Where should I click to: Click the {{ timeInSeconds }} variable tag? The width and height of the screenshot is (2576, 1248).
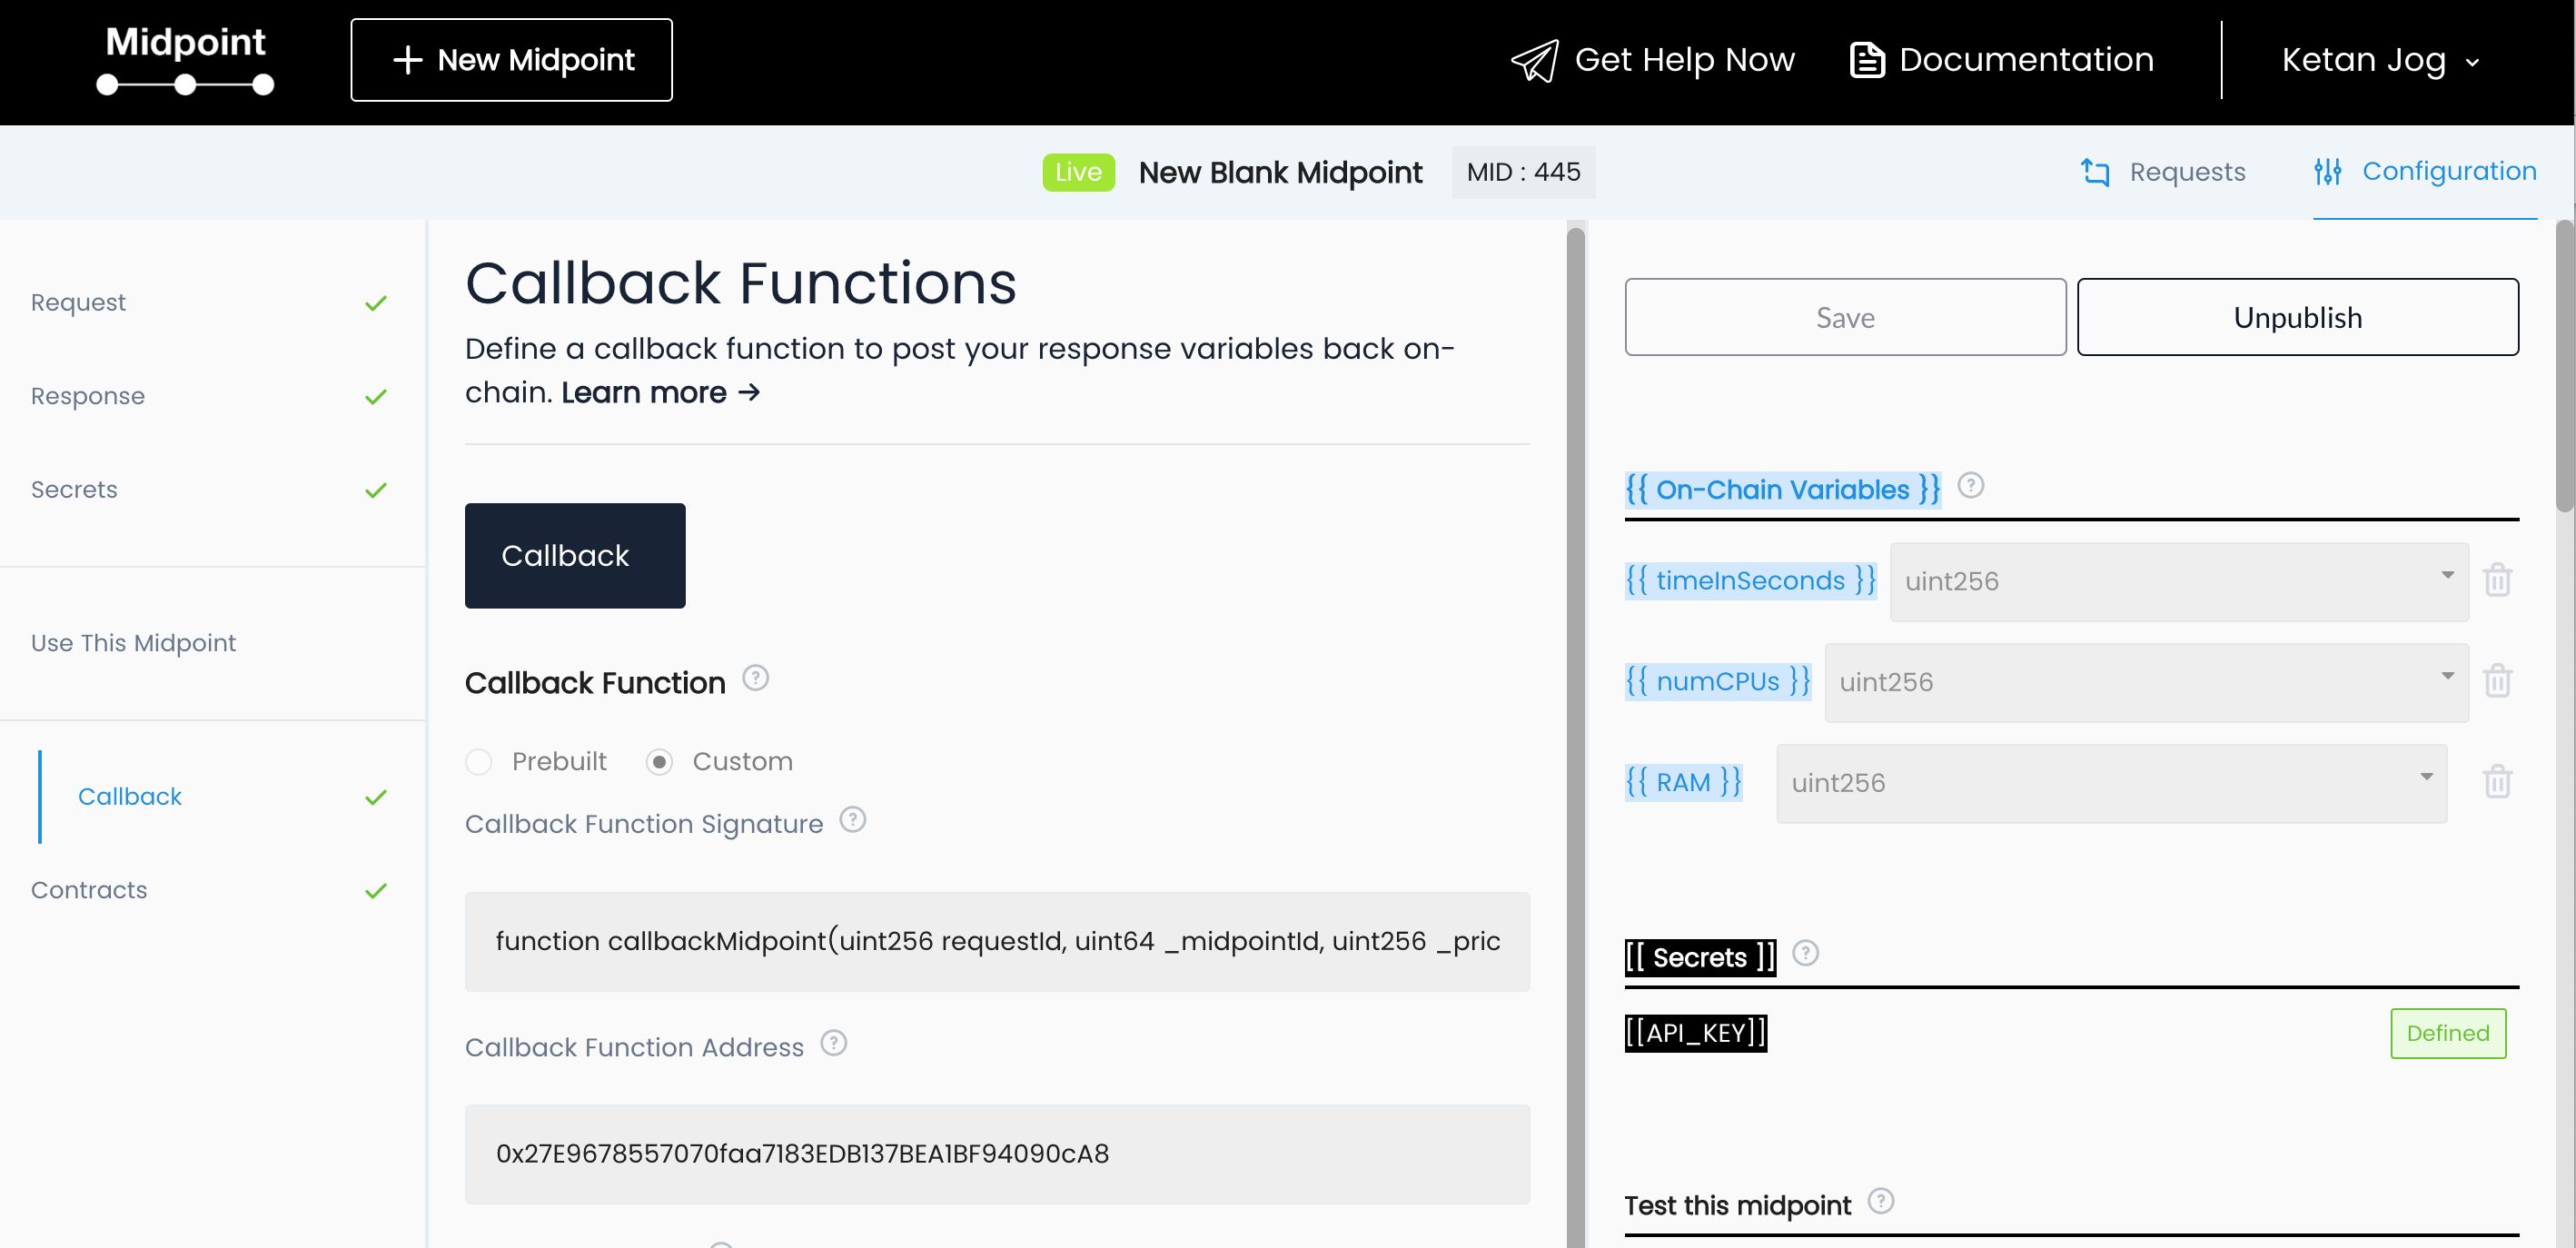[x=1750, y=580]
